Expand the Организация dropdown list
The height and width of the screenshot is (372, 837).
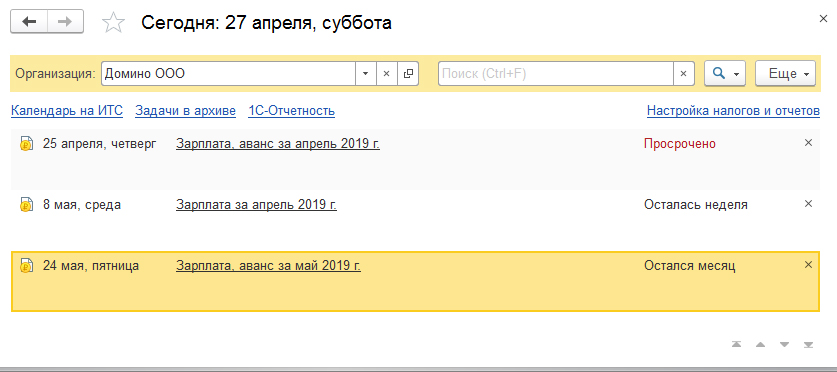366,74
